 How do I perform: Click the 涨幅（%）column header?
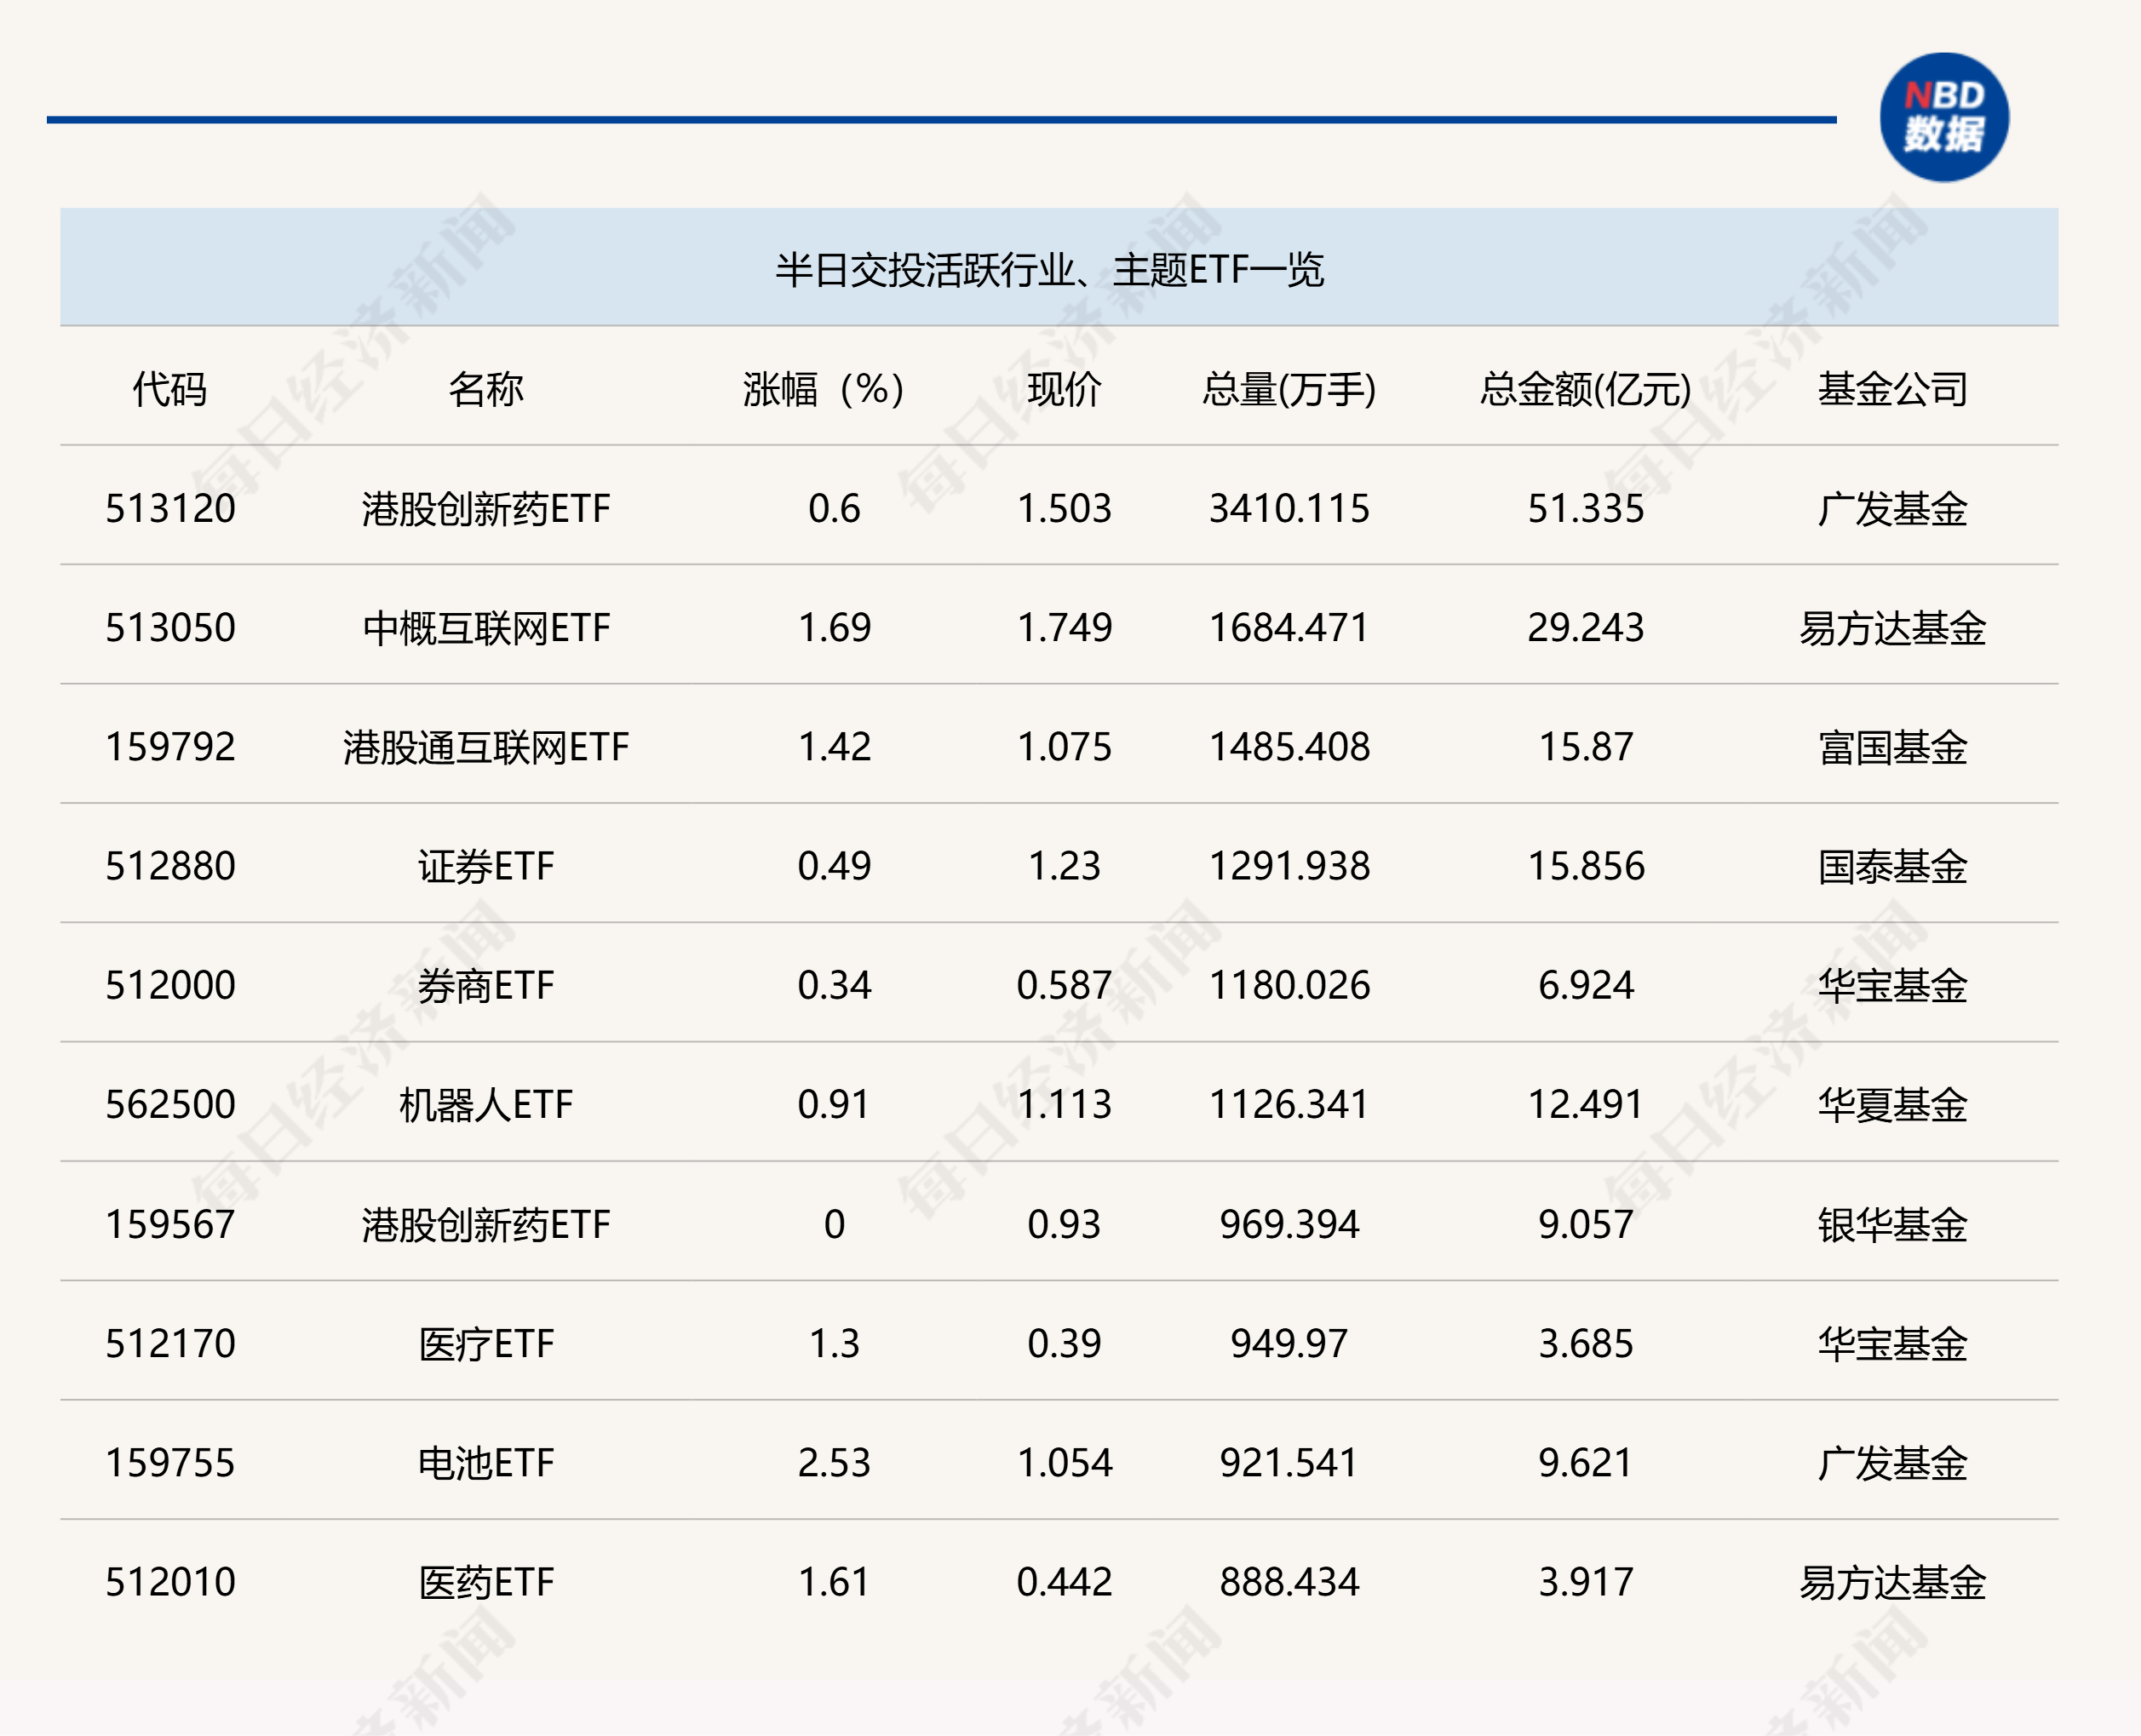tap(824, 389)
